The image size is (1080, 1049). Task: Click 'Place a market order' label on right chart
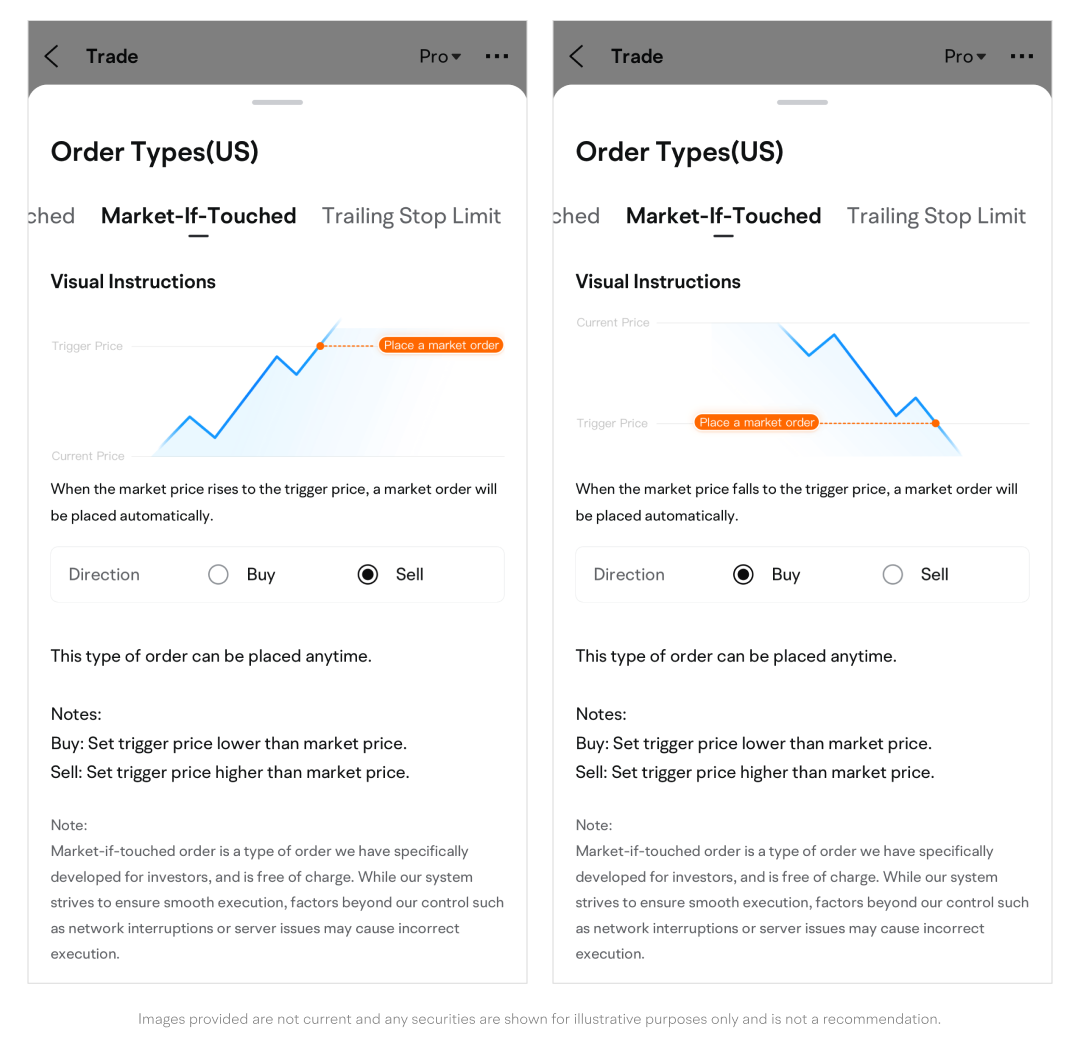[x=756, y=423]
